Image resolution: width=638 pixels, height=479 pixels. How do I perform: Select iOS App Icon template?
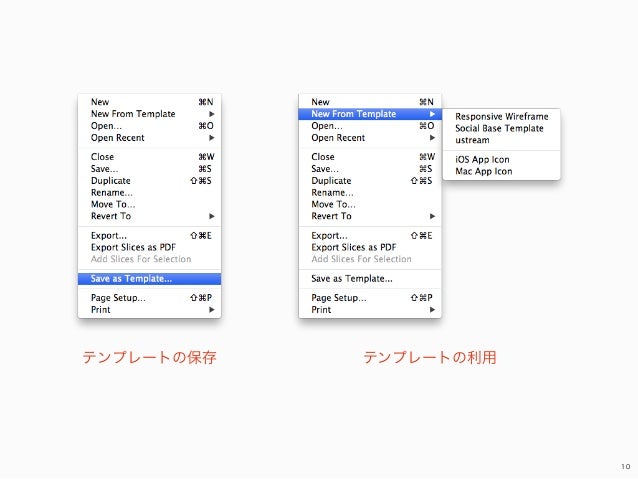click(501, 160)
